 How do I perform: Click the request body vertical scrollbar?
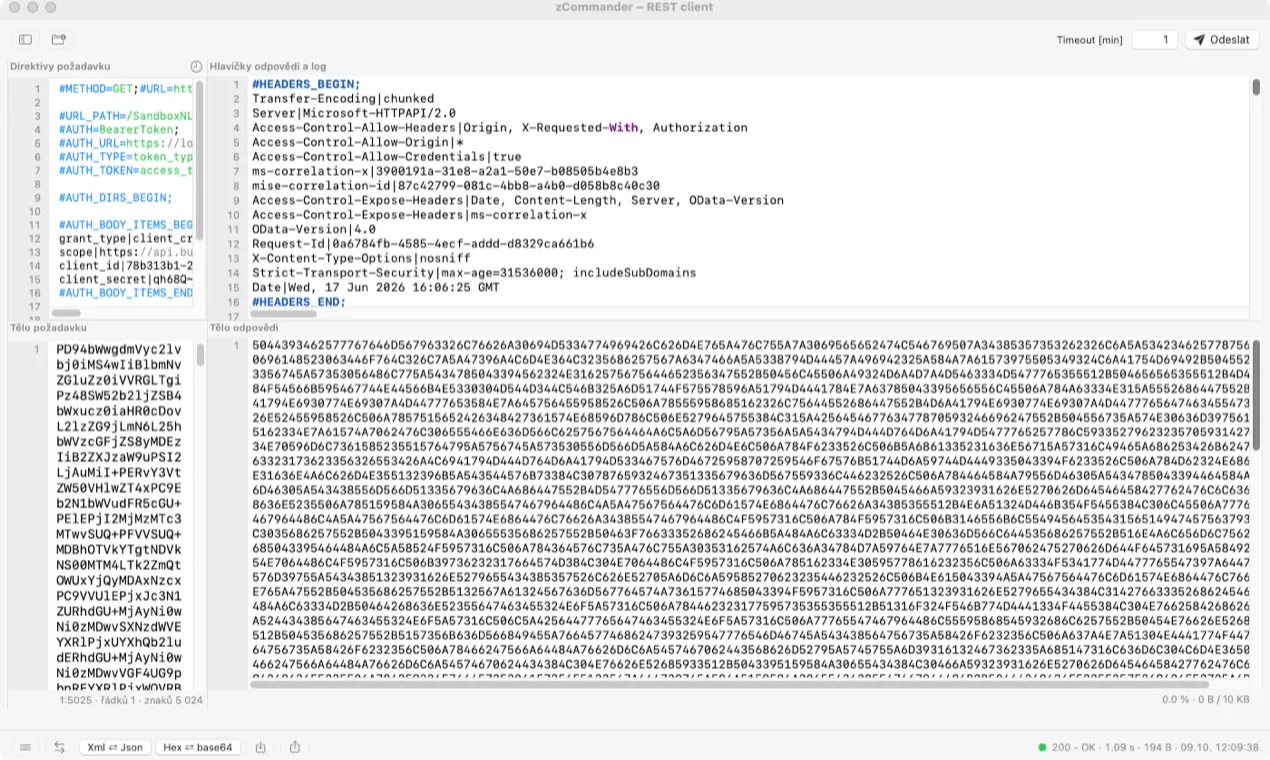tap(199, 355)
